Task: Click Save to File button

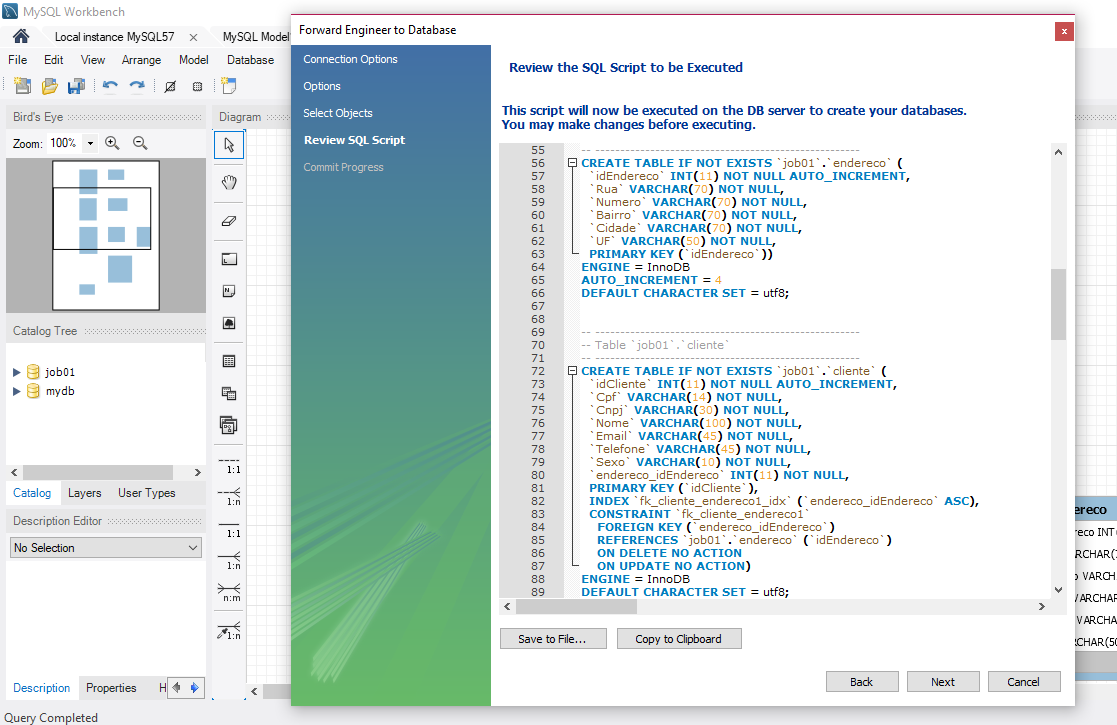Action: click(x=553, y=639)
